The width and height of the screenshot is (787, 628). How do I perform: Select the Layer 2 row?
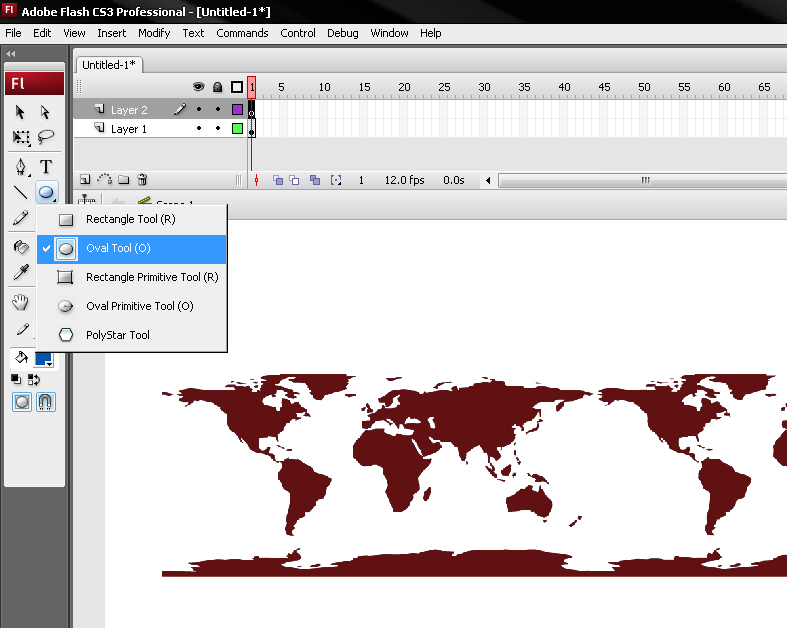tap(160, 109)
